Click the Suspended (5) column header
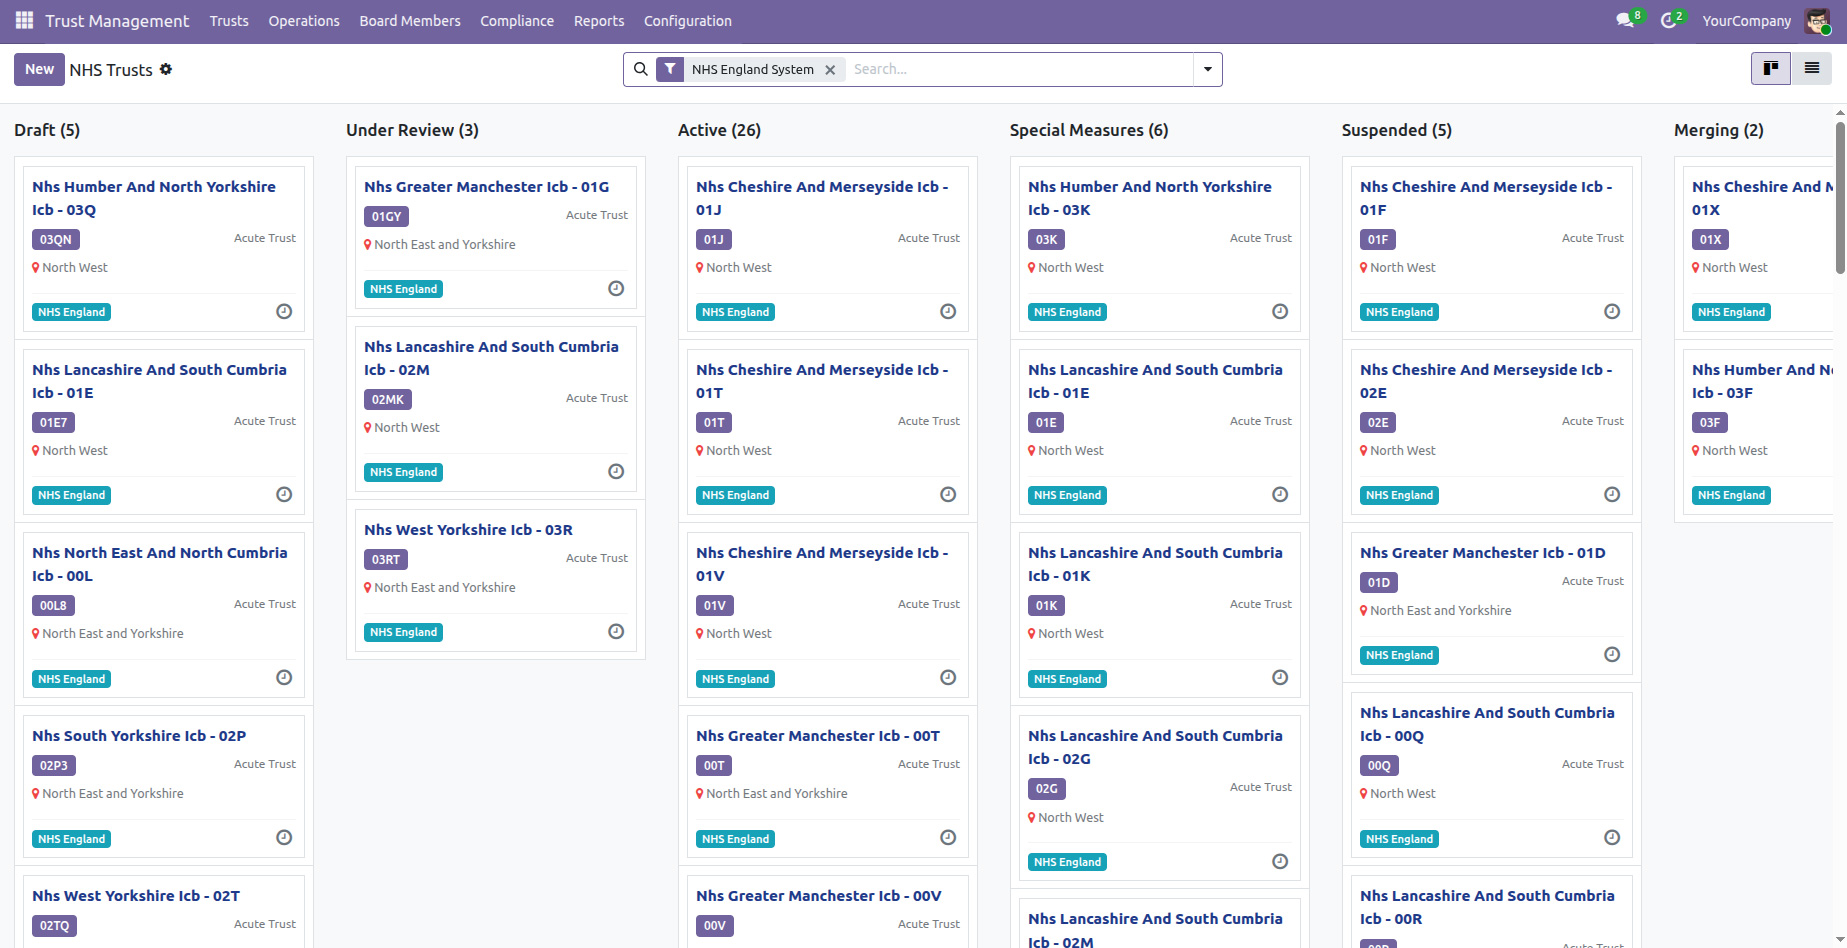The image size is (1847, 948). tap(1397, 130)
